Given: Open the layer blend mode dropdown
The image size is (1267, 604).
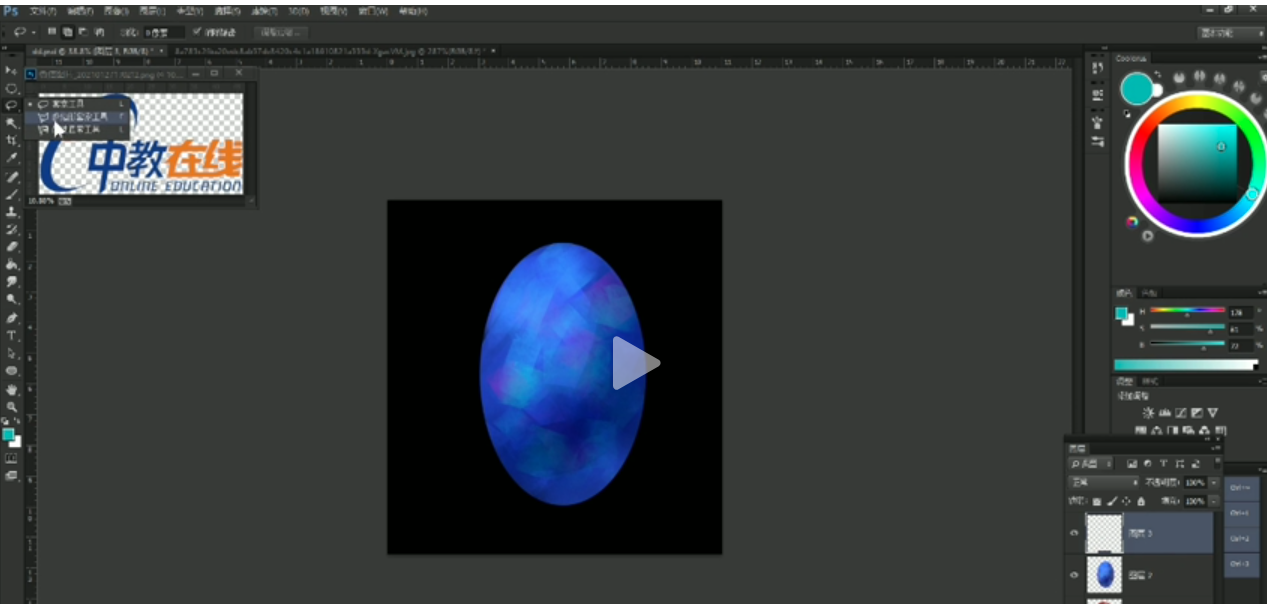Looking at the screenshot, I should coord(1103,482).
